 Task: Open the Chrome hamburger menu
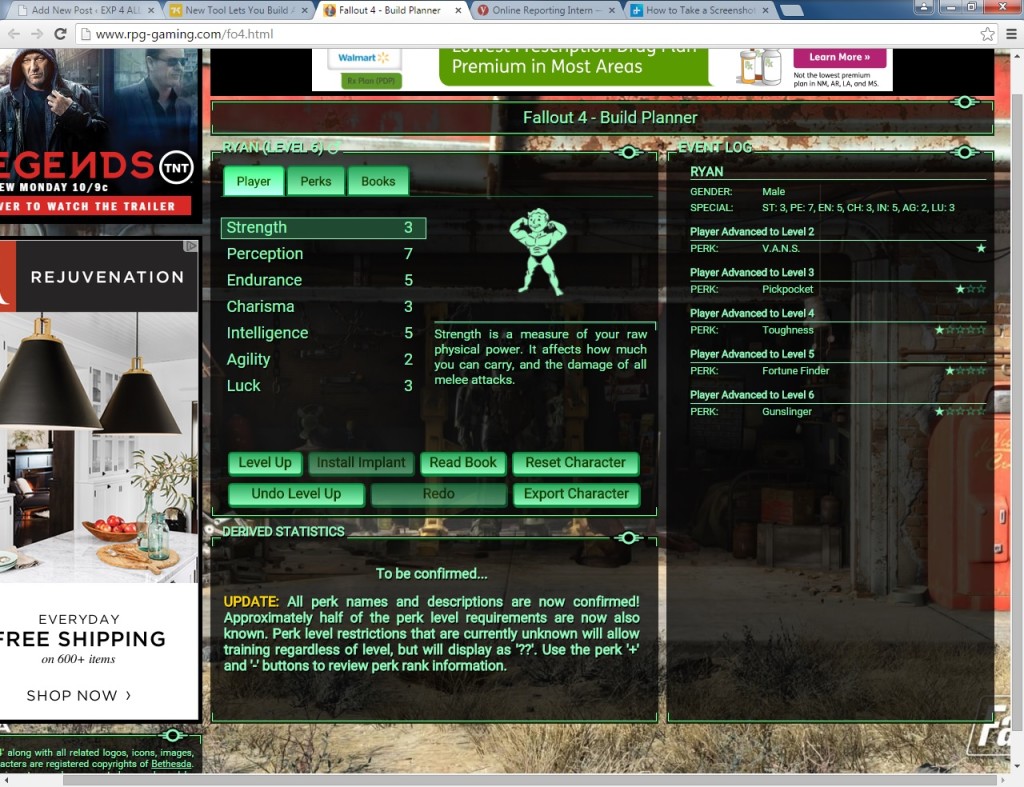(1009, 34)
